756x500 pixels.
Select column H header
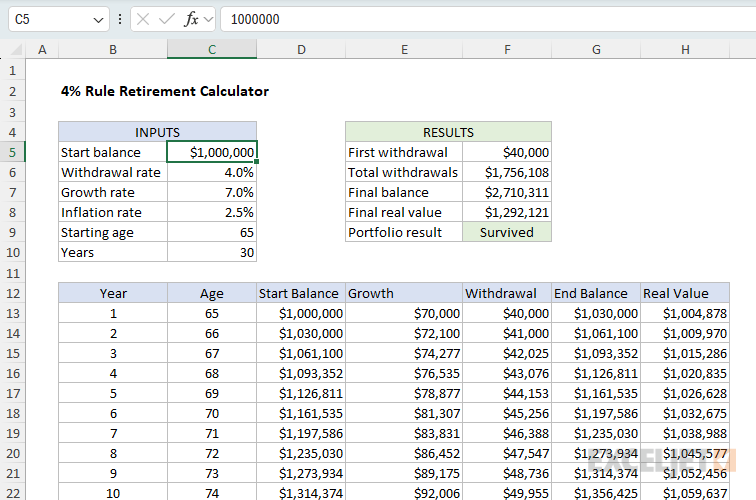click(x=685, y=50)
